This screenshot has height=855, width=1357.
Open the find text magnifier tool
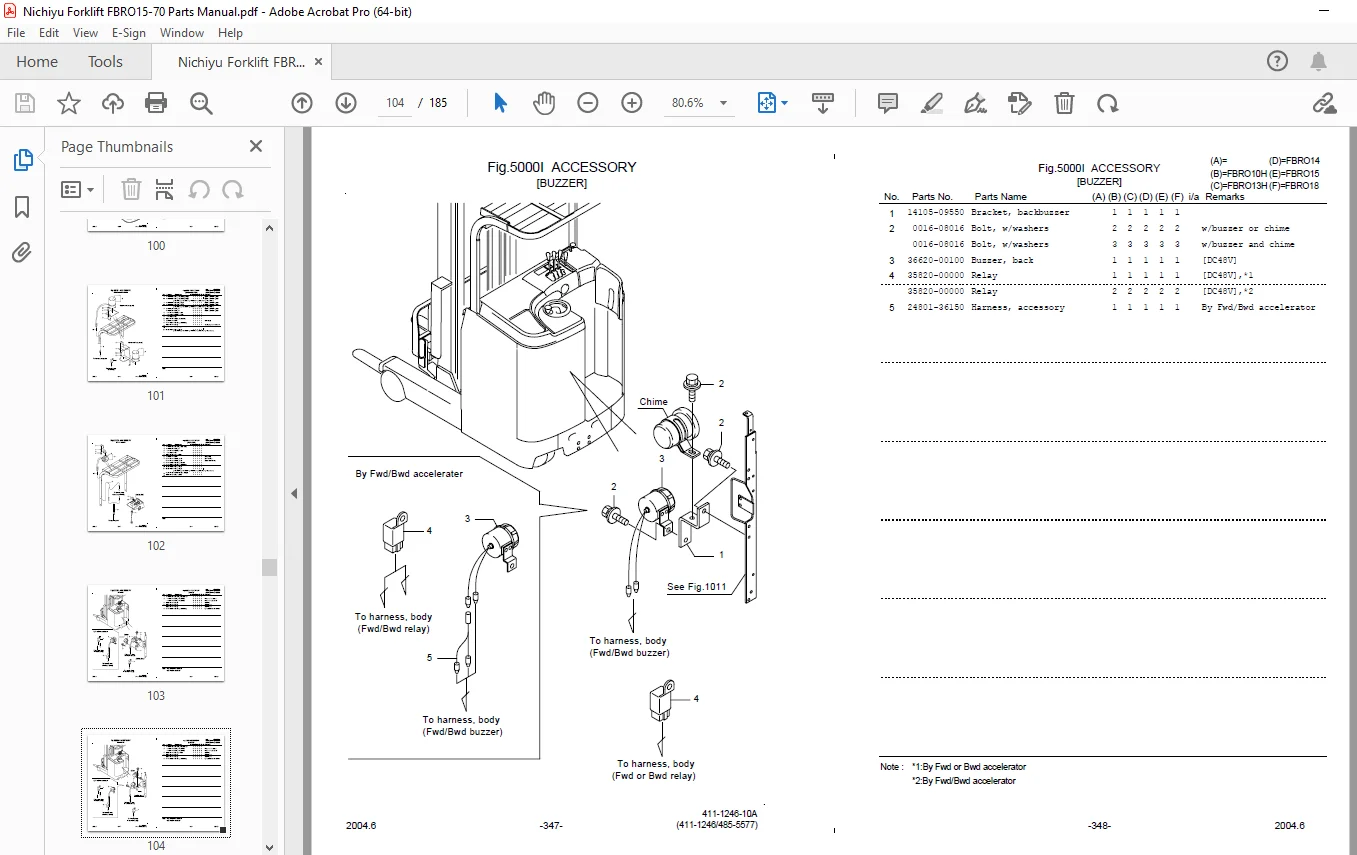tap(202, 103)
